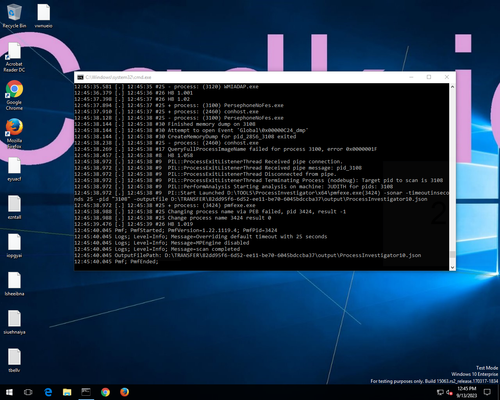The image size is (500, 400).
Task: Launch Firefox from the taskbar
Action: (x=124, y=392)
